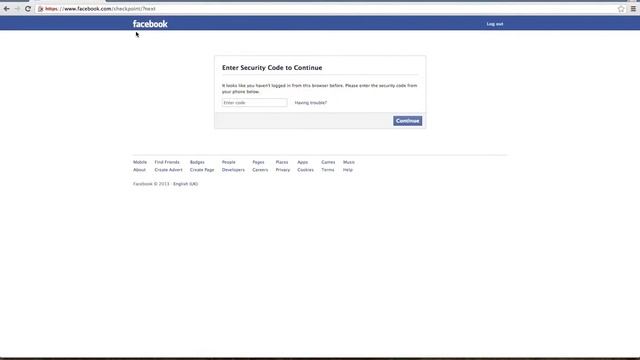Click the Log out link

(495, 24)
